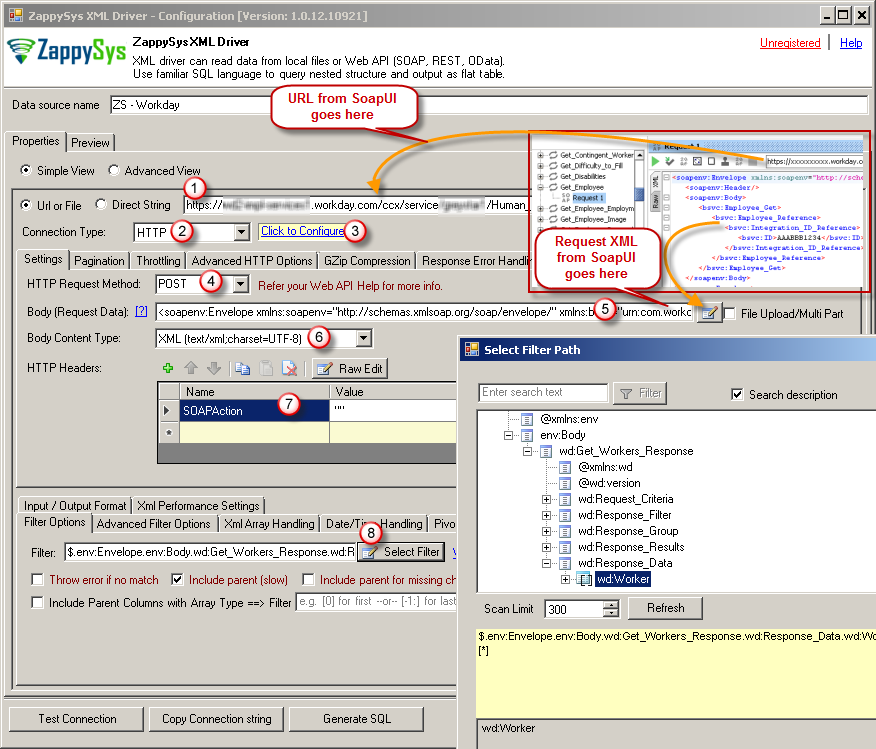Open the request body edit icon button
The width and height of the screenshot is (876, 749).
point(708,313)
